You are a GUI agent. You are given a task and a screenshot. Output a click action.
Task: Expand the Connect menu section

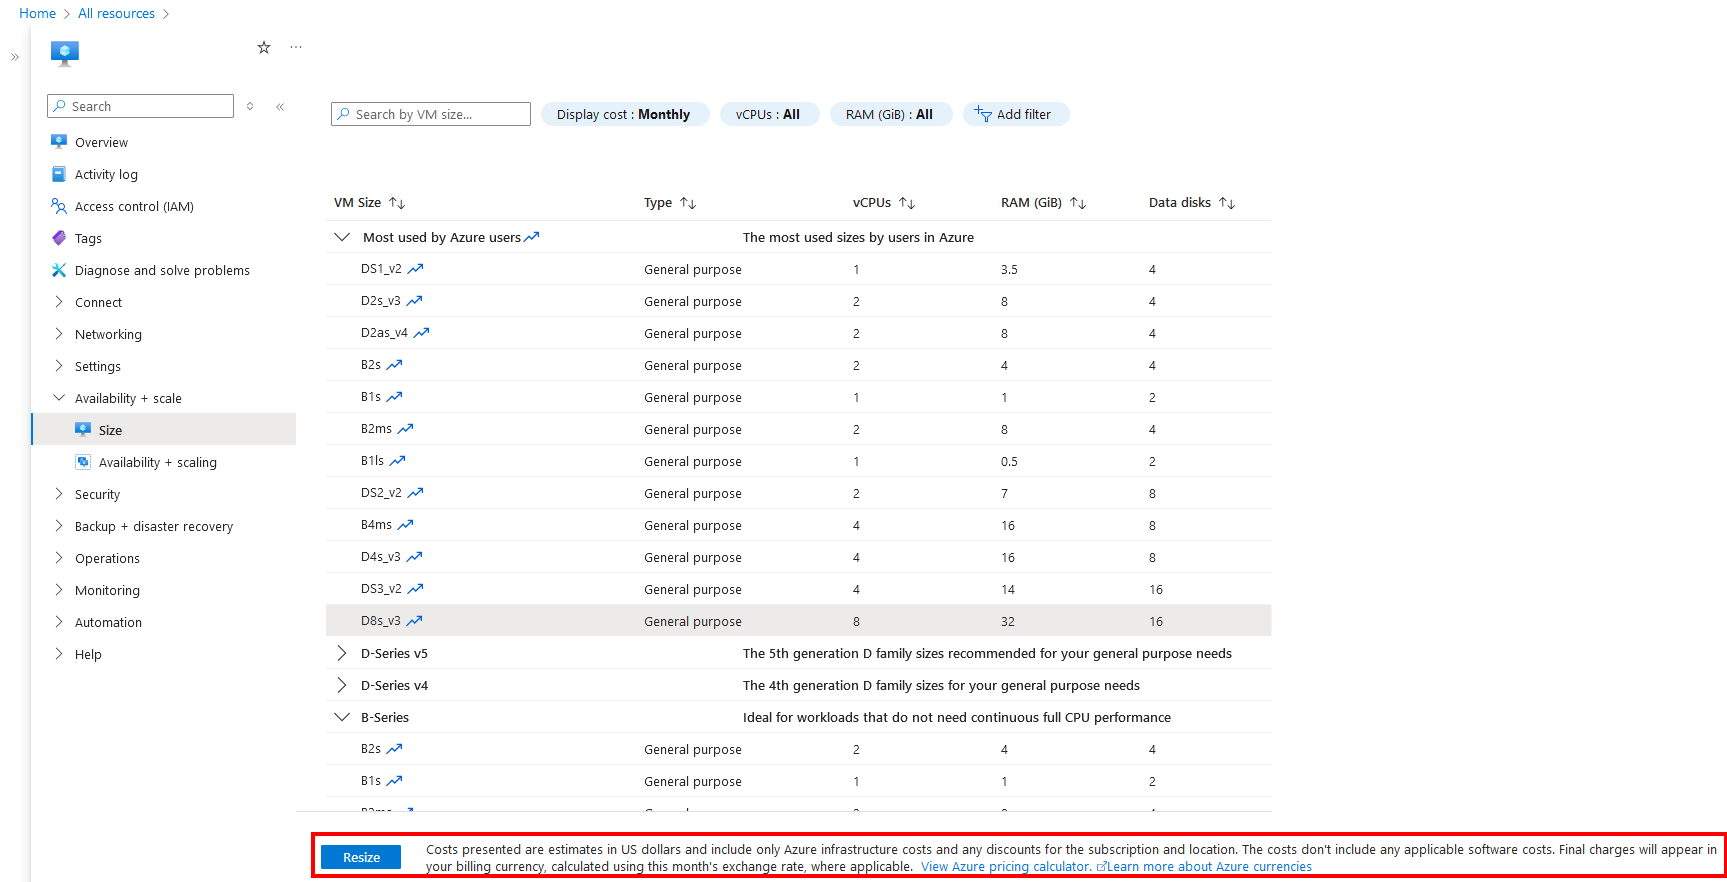click(x=59, y=302)
